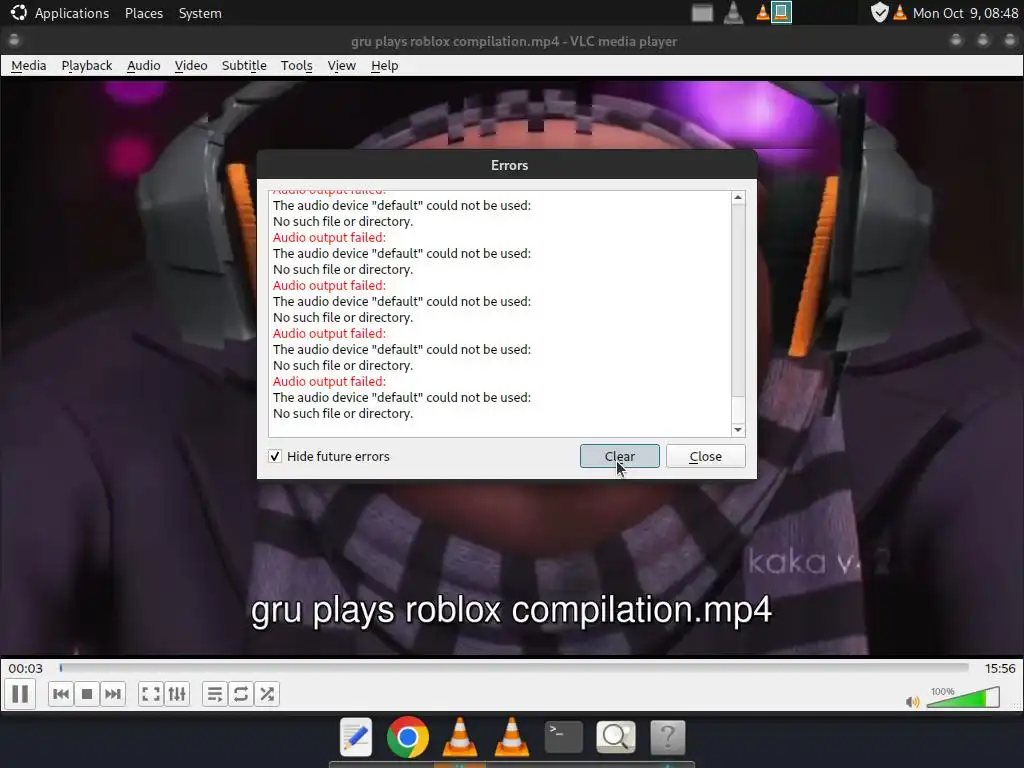Click scroll-up arrow in Errors list
1024x768 pixels.
738,197
